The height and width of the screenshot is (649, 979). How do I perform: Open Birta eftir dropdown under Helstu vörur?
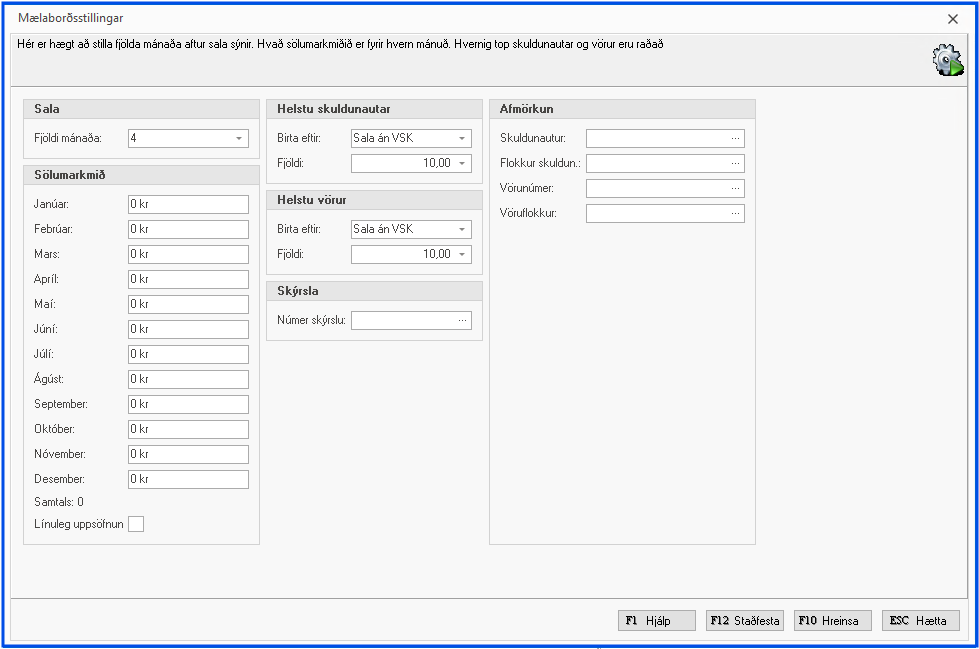(x=462, y=229)
